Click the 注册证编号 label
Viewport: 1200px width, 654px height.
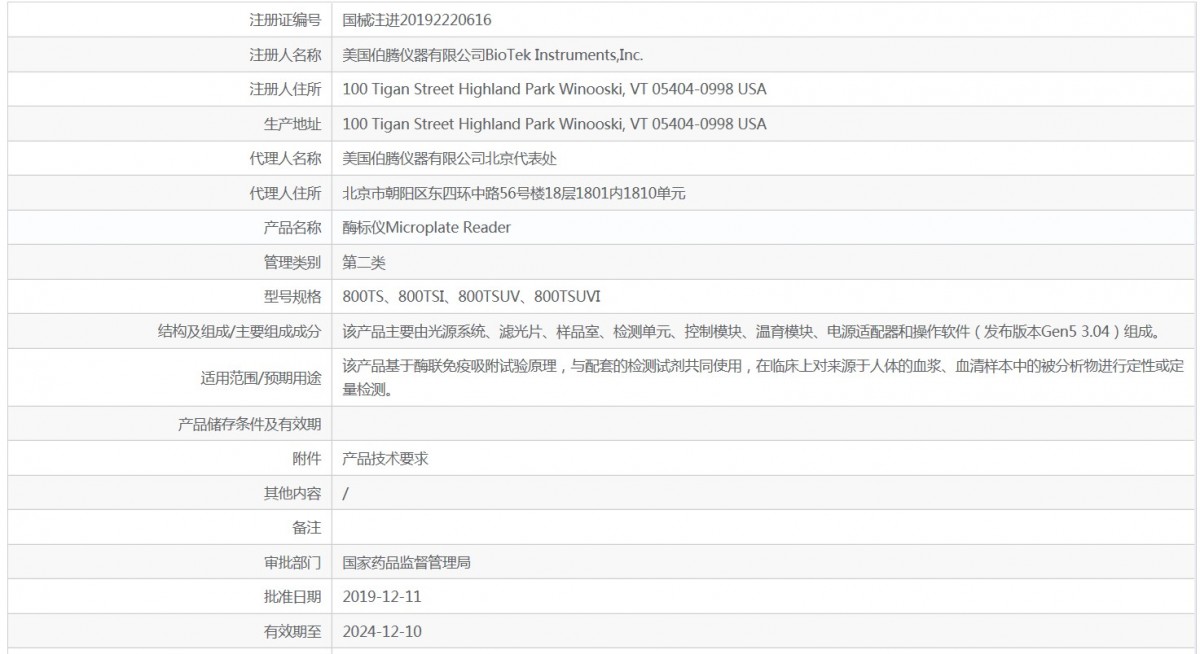tap(285, 19)
